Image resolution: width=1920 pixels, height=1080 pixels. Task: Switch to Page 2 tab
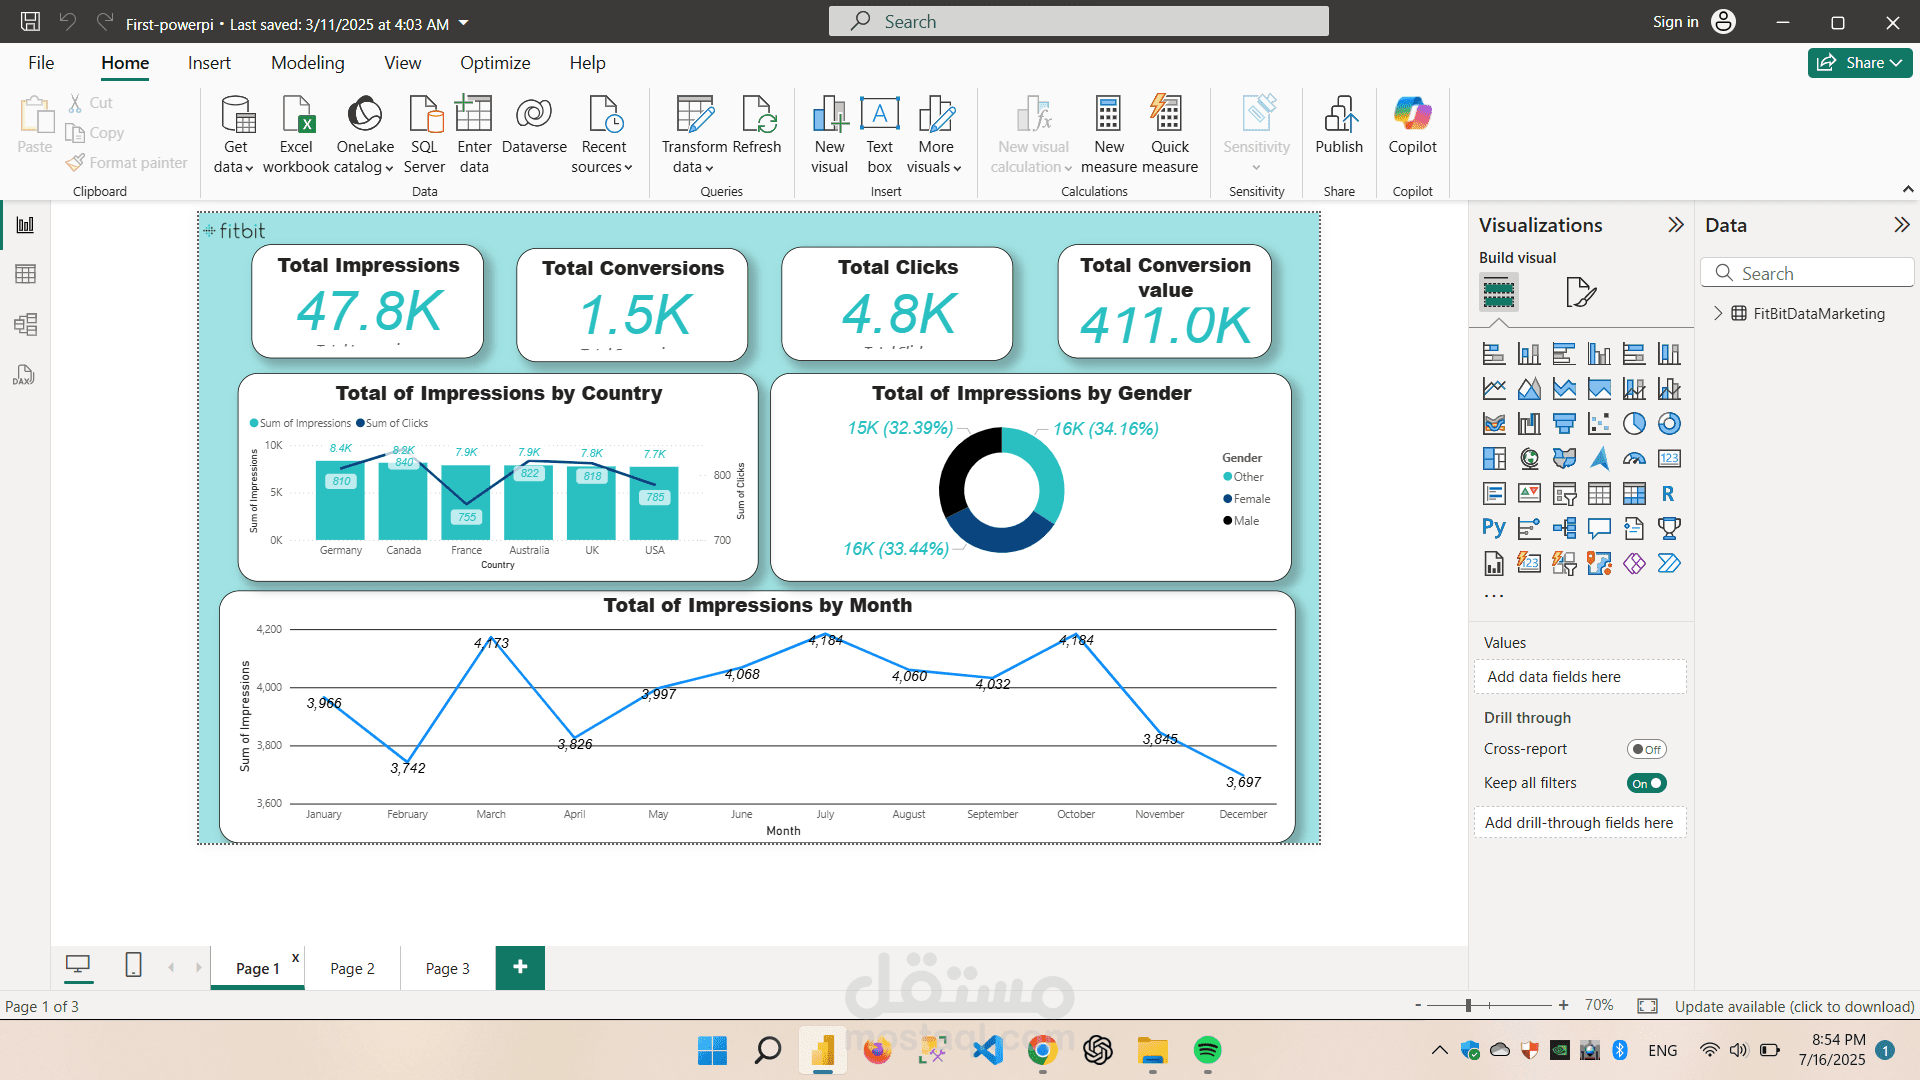[x=352, y=968]
